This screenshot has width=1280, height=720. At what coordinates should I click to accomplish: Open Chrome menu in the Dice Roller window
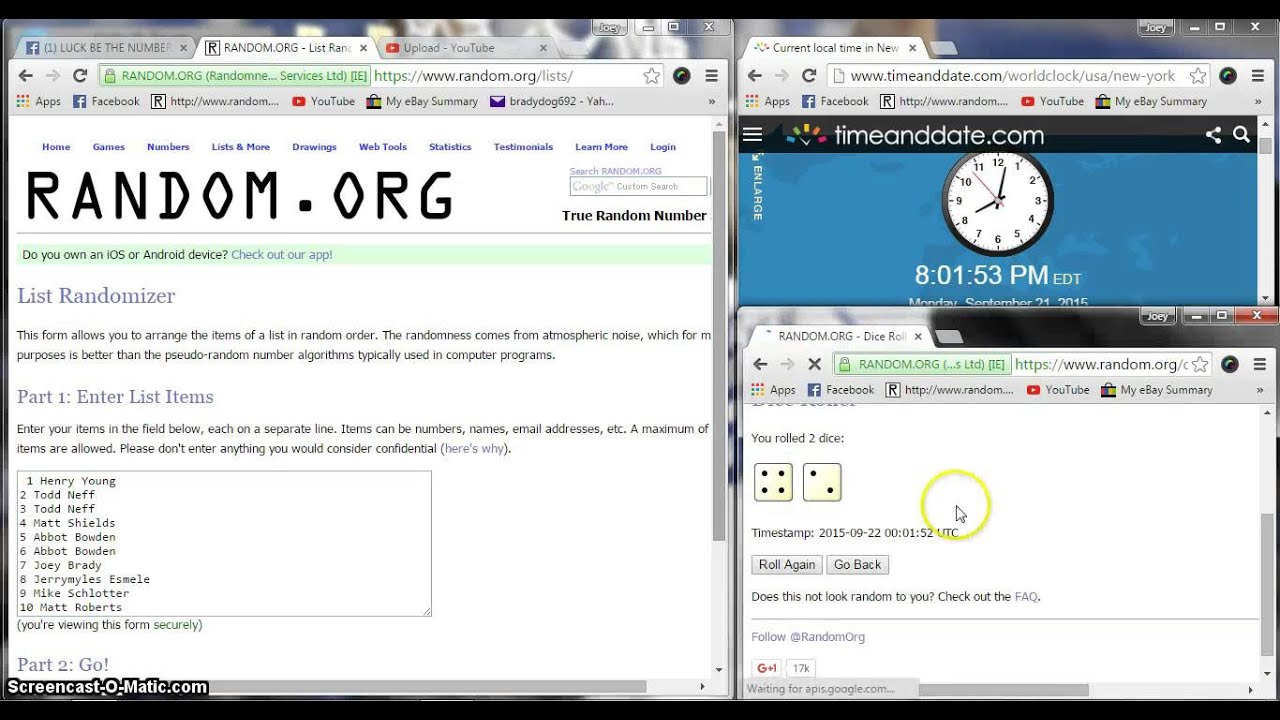tap(1260, 364)
